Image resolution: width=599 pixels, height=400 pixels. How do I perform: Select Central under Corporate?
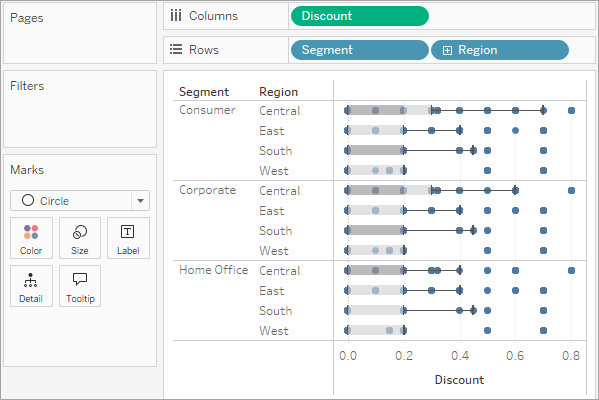(x=280, y=191)
